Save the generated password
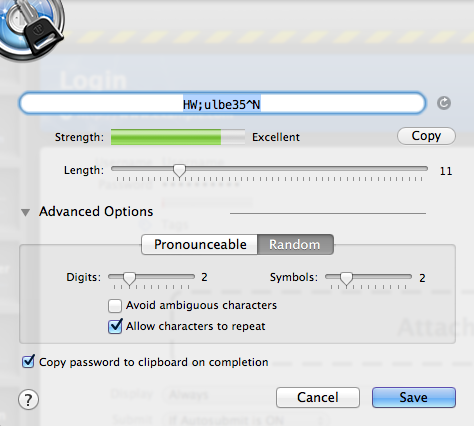Screen dimensions: 474x426 click(414, 397)
